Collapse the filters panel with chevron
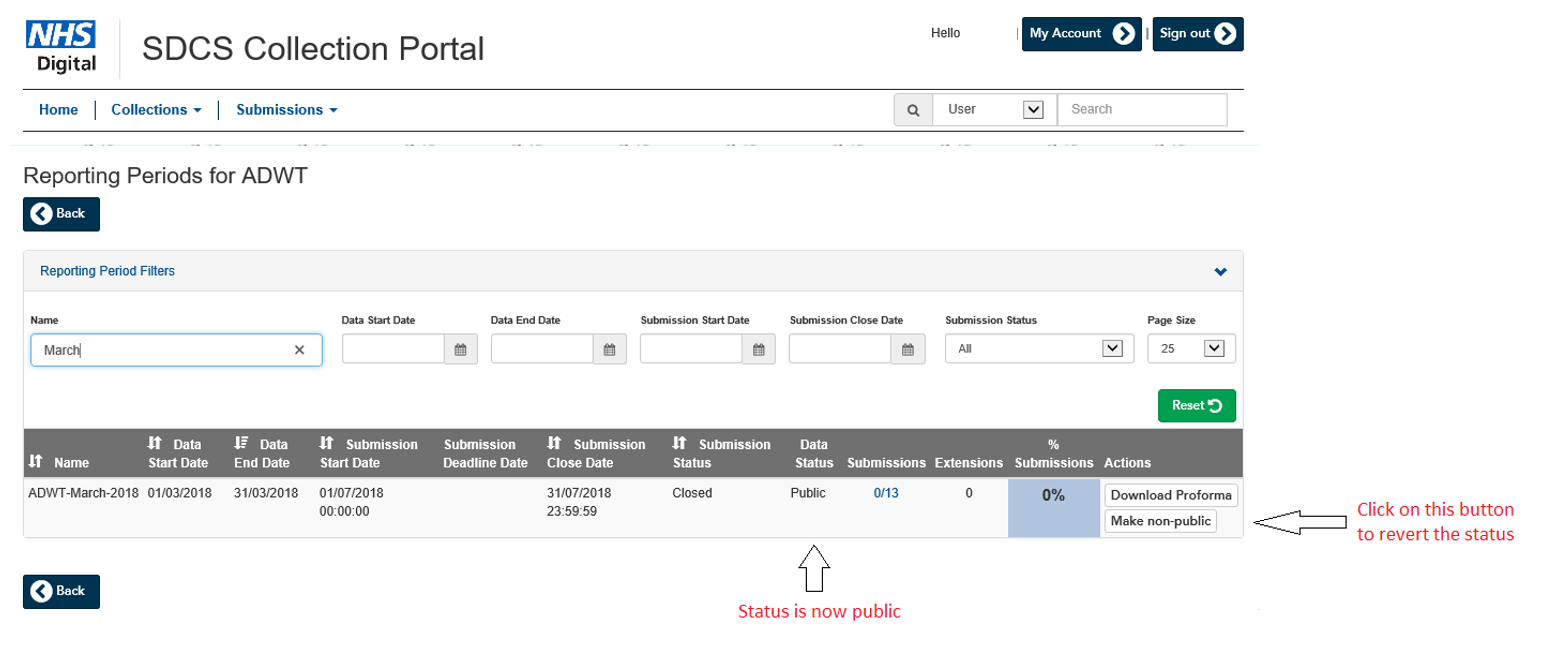 (1220, 272)
